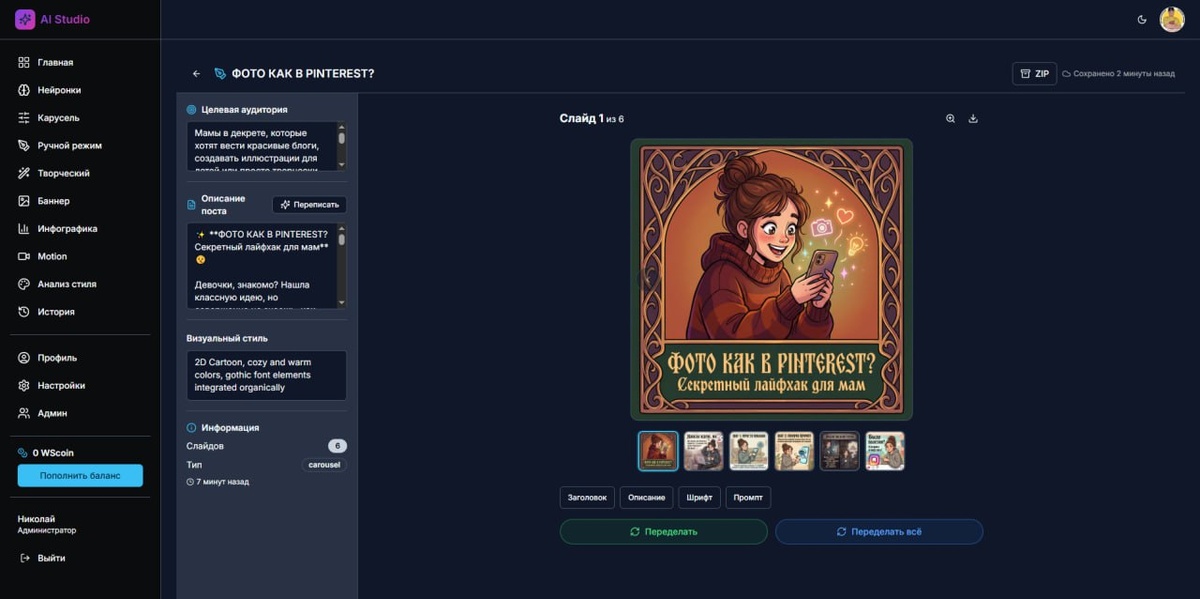Select the fifth slide thumbnail
The width and height of the screenshot is (1200, 599).
[839, 451]
